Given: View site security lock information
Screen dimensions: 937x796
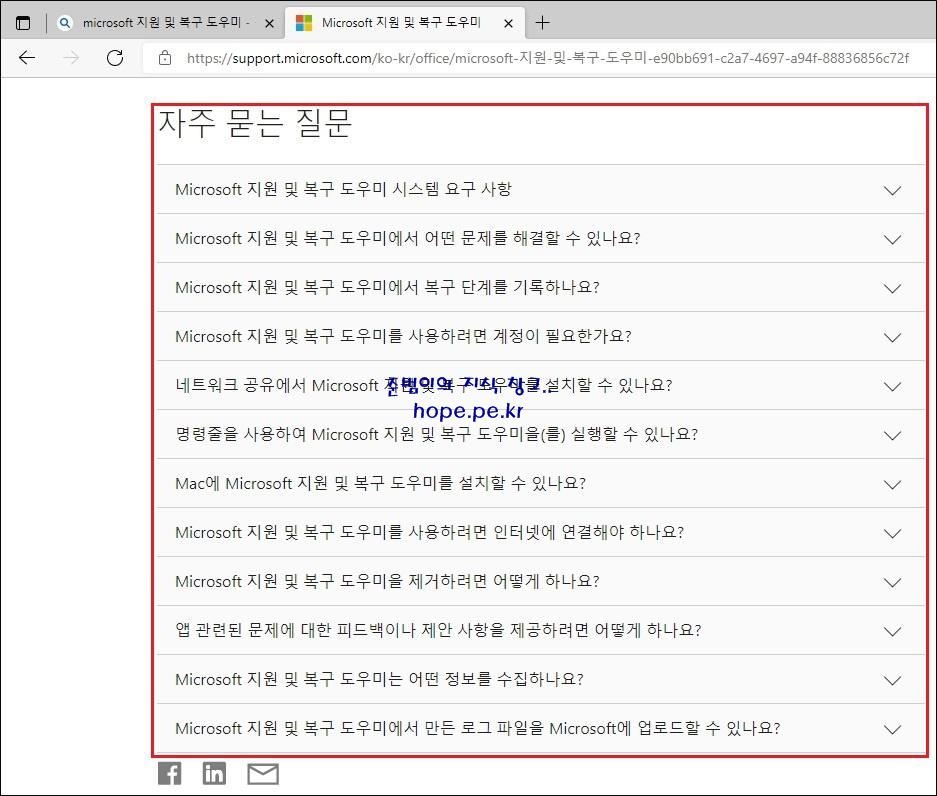Looking at the screenshot, I should [x=165, y=58].
